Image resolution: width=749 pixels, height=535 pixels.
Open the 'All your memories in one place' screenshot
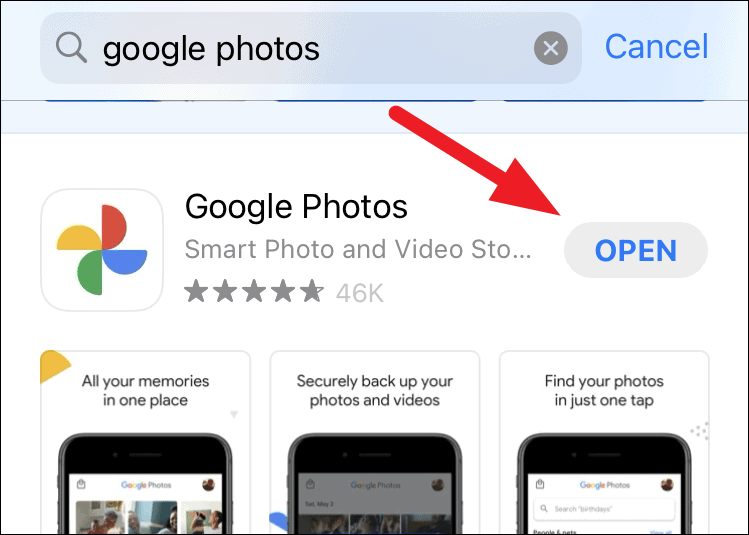(145, 442)
